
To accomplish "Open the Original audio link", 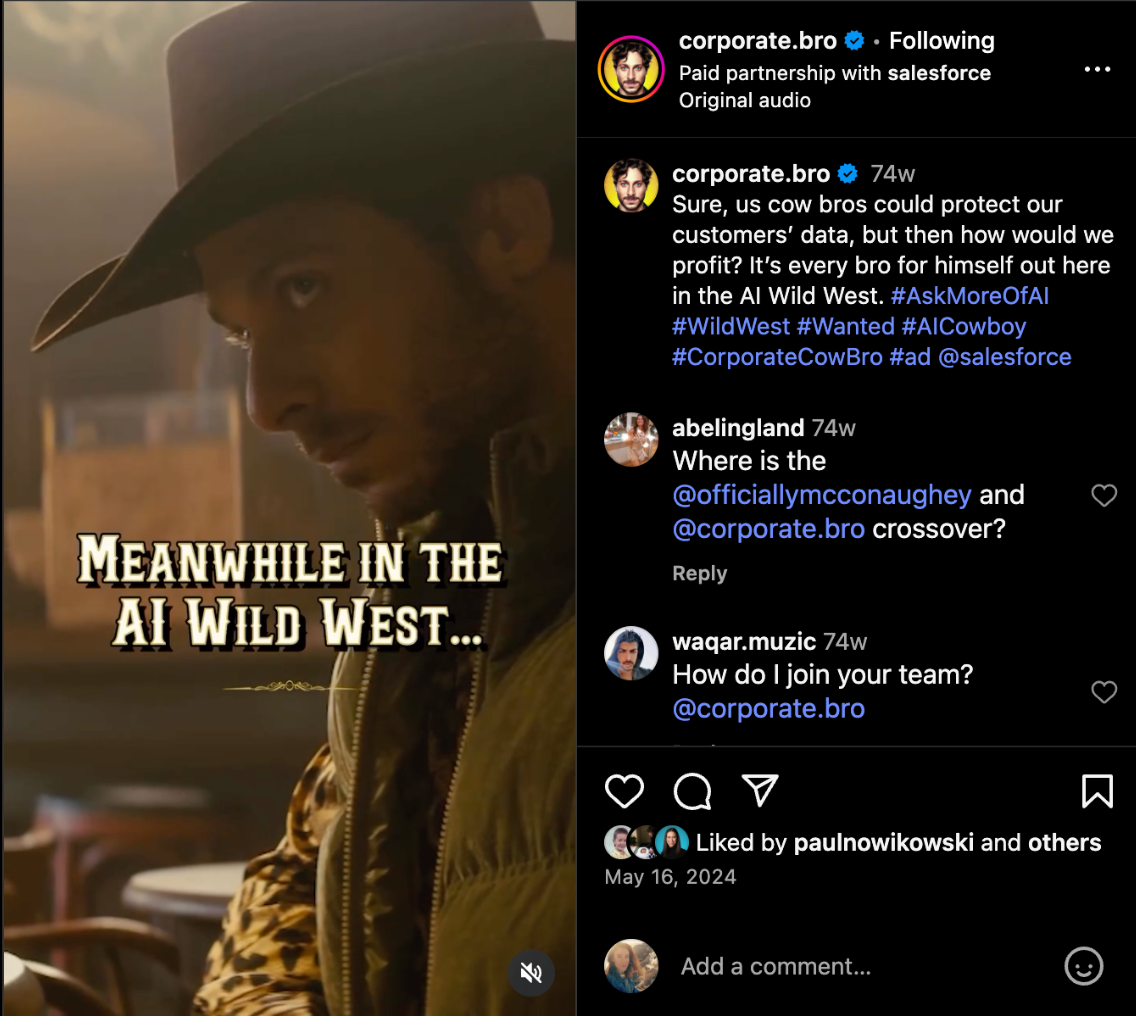I will pos(744,100).
